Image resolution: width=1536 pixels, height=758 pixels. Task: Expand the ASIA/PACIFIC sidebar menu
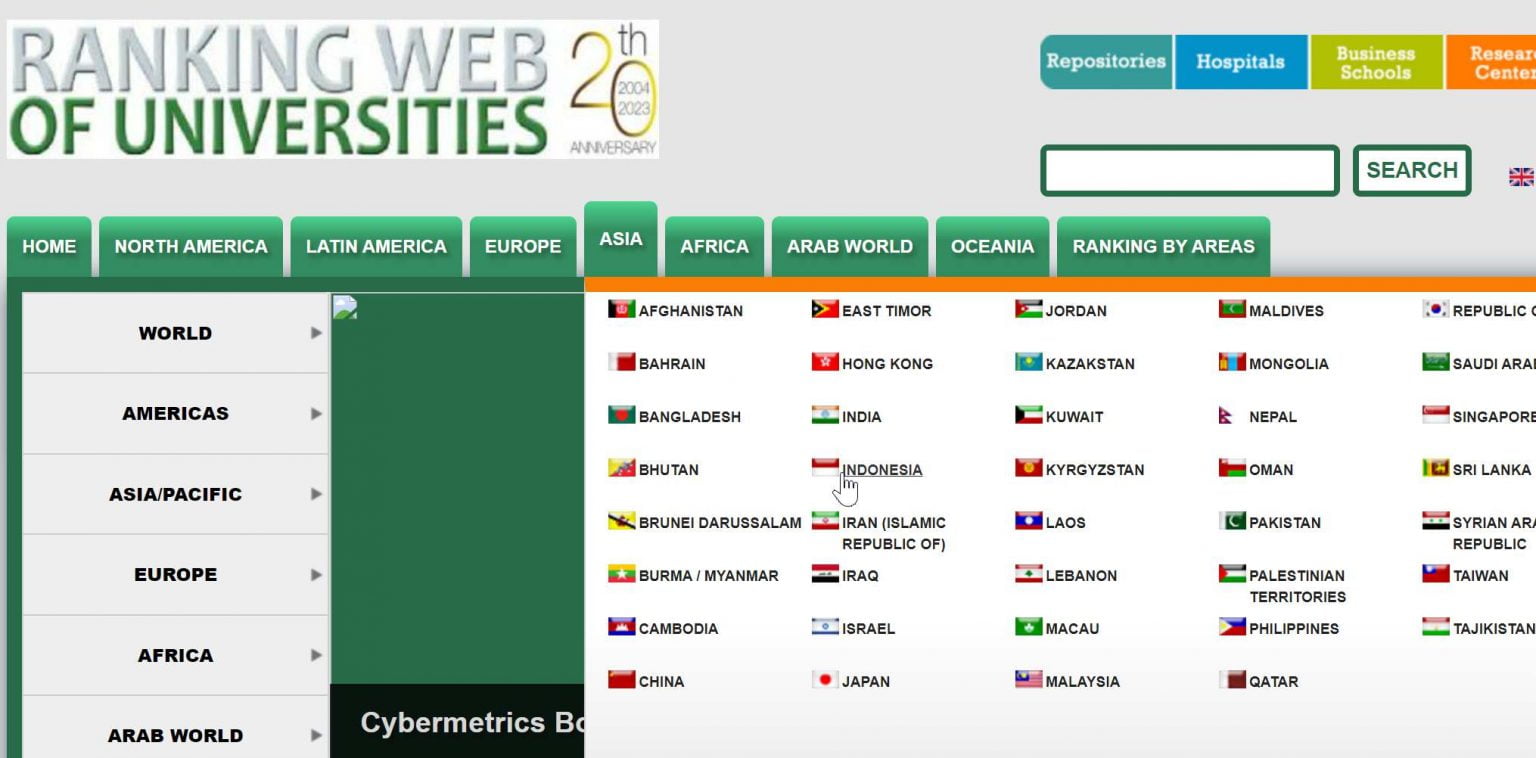[175, 494]
